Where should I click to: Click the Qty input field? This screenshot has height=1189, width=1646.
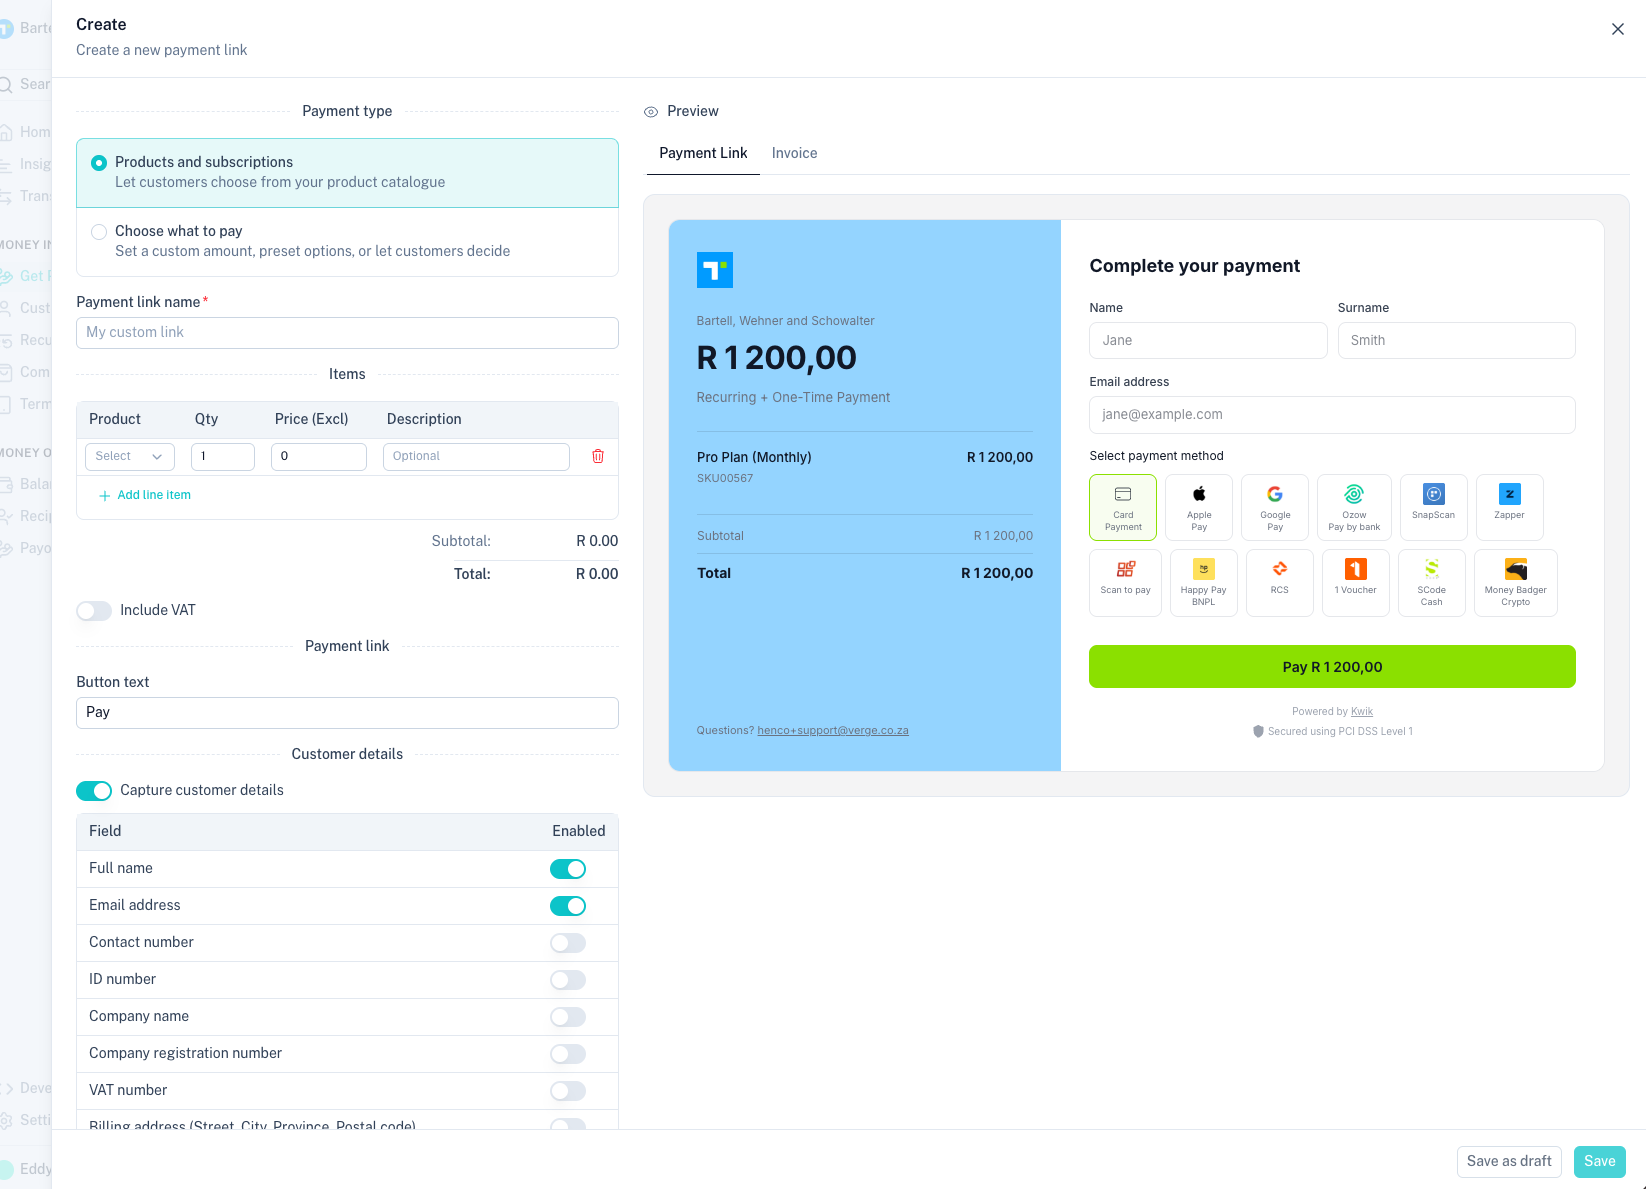pos(223,457)
